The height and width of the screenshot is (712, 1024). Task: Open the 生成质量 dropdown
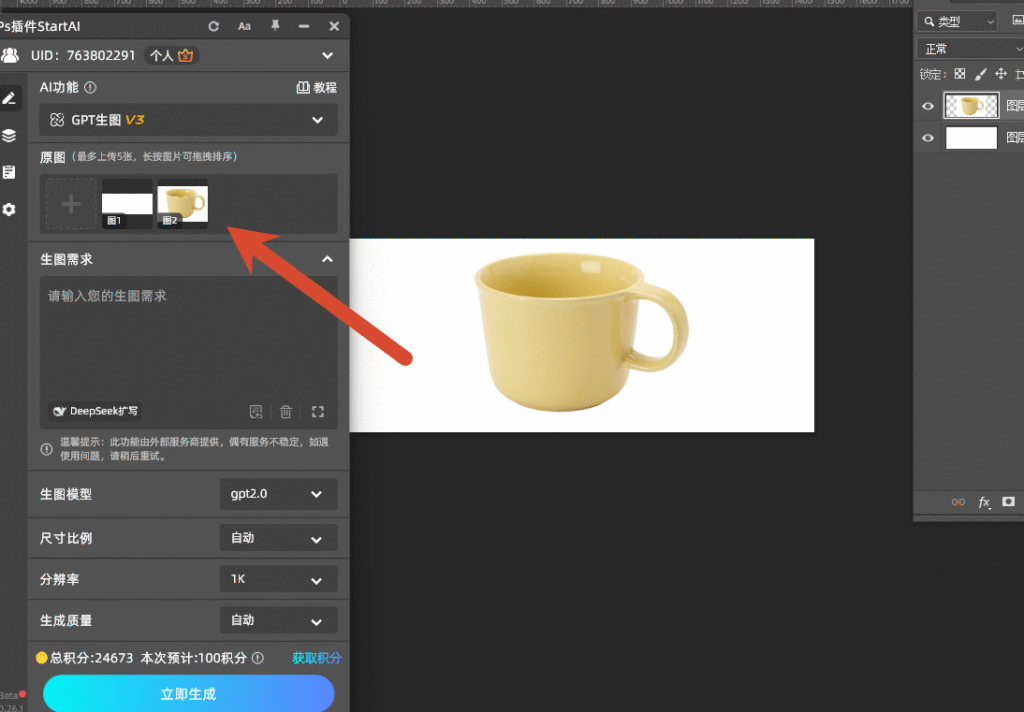(278, 621)
